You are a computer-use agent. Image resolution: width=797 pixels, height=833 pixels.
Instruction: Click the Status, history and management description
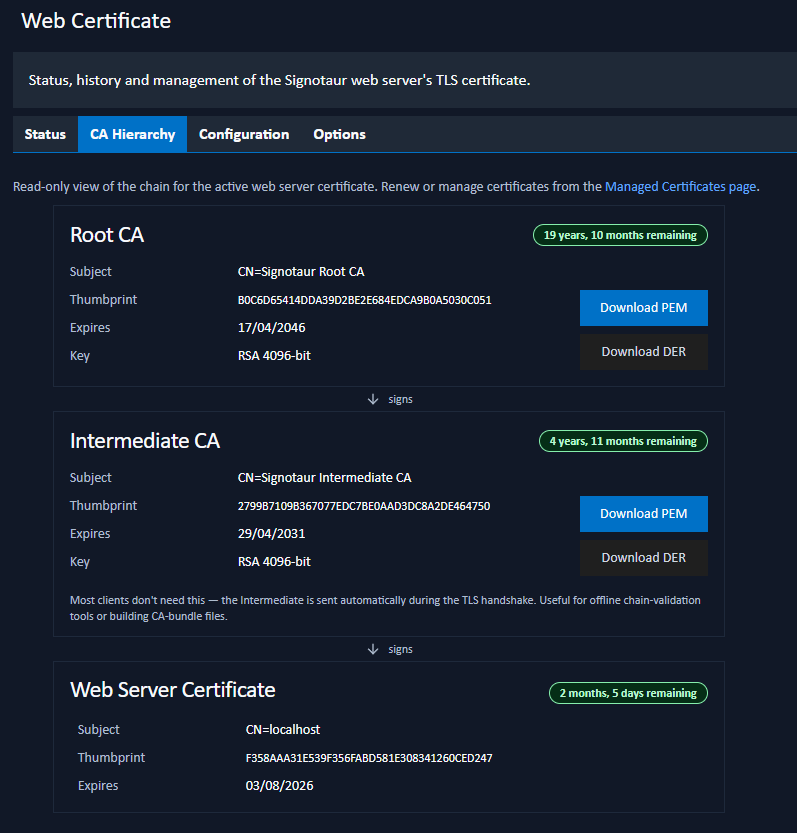(x=279, y=80)
